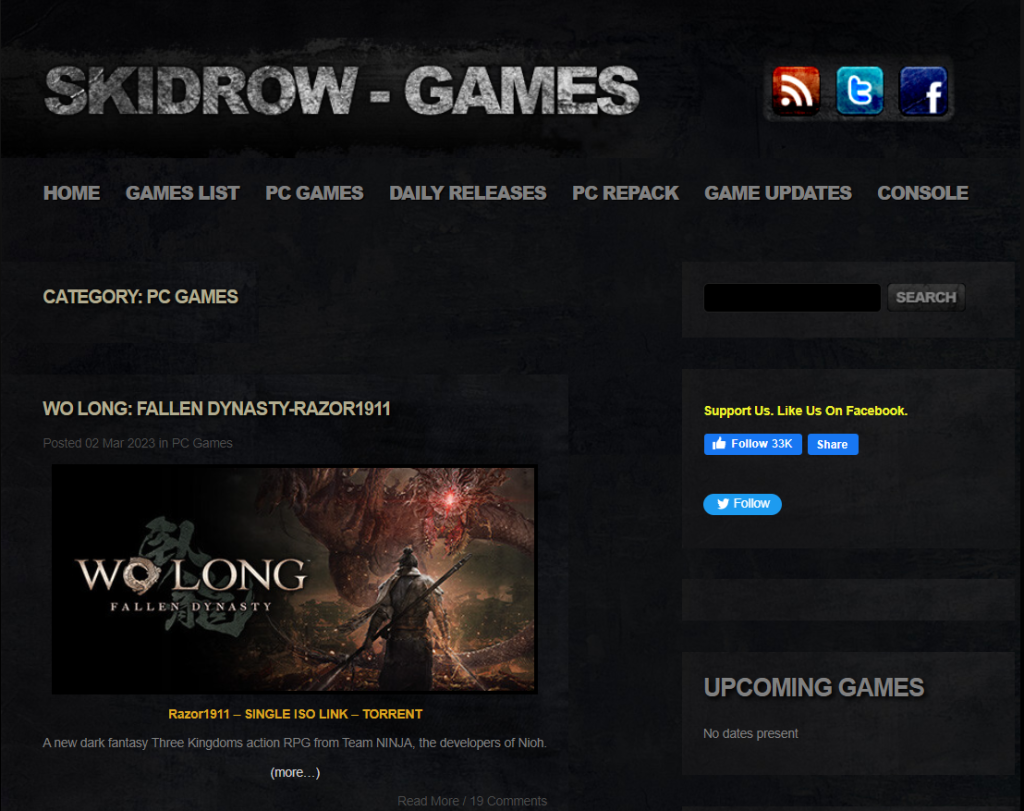Click the 'Posted 02 Mar 2023' date text
This screenshot has height=811, width=1024.
pyautogui.click(x=99, y=443)
